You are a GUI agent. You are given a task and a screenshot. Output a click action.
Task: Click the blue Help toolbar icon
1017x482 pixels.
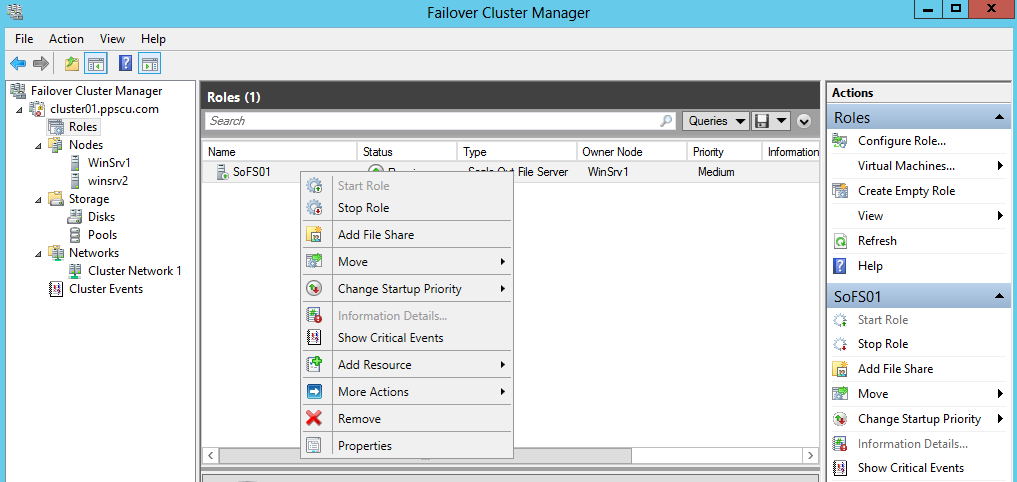pyautogui.click(x=126, y=64)
